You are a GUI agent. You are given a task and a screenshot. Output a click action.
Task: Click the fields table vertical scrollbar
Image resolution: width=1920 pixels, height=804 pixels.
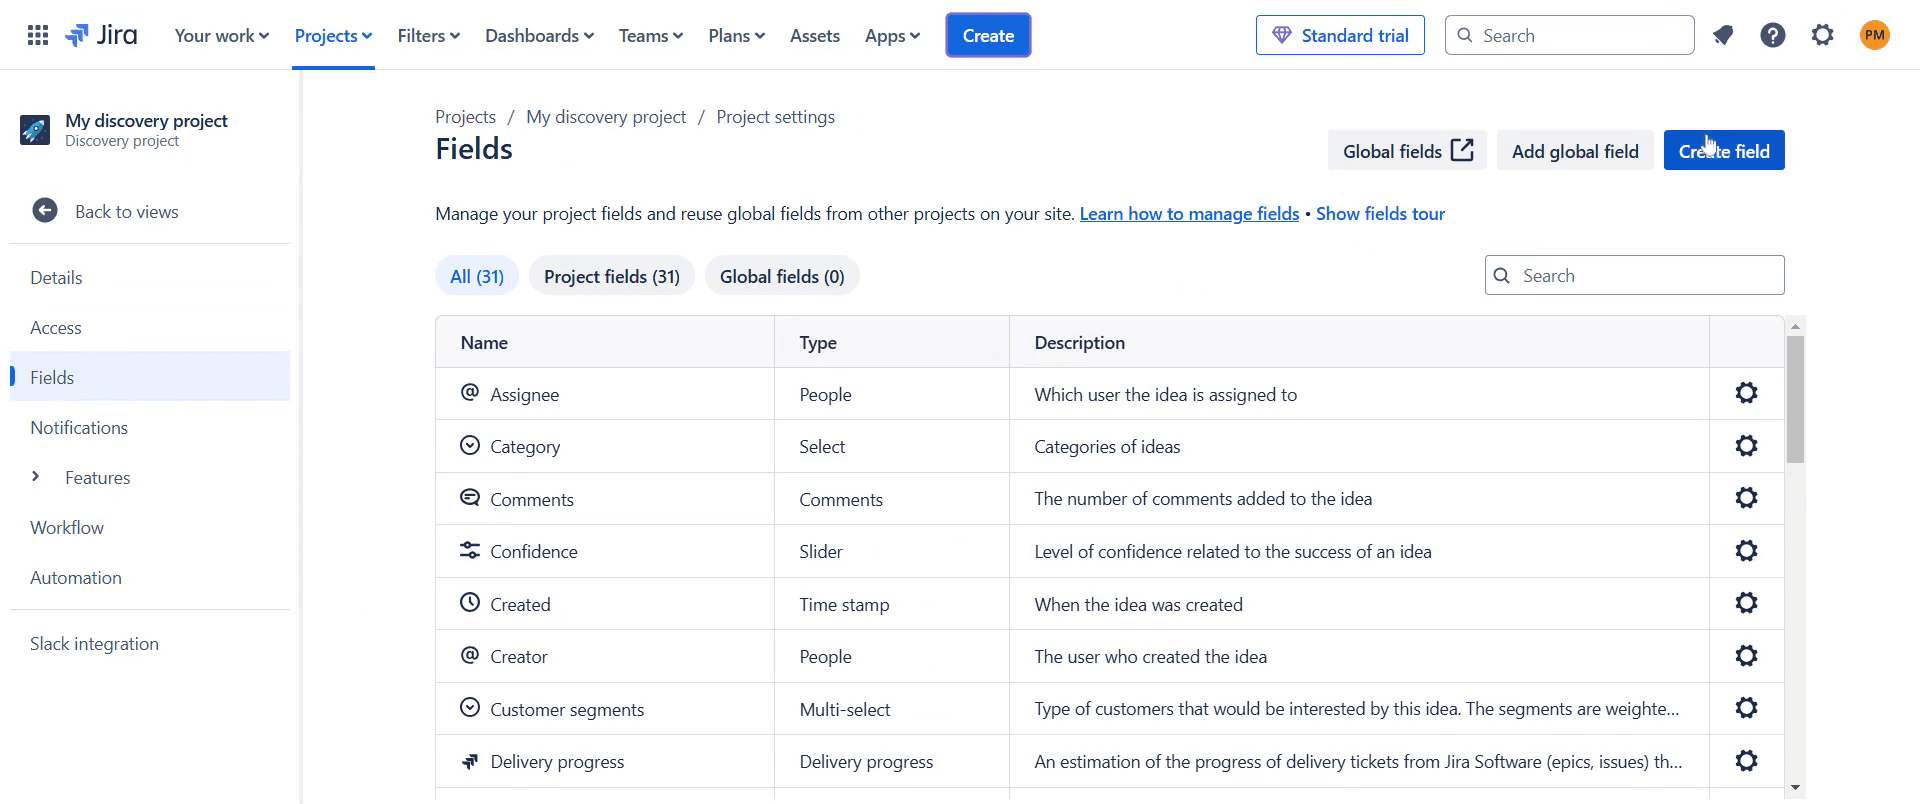1795,400
